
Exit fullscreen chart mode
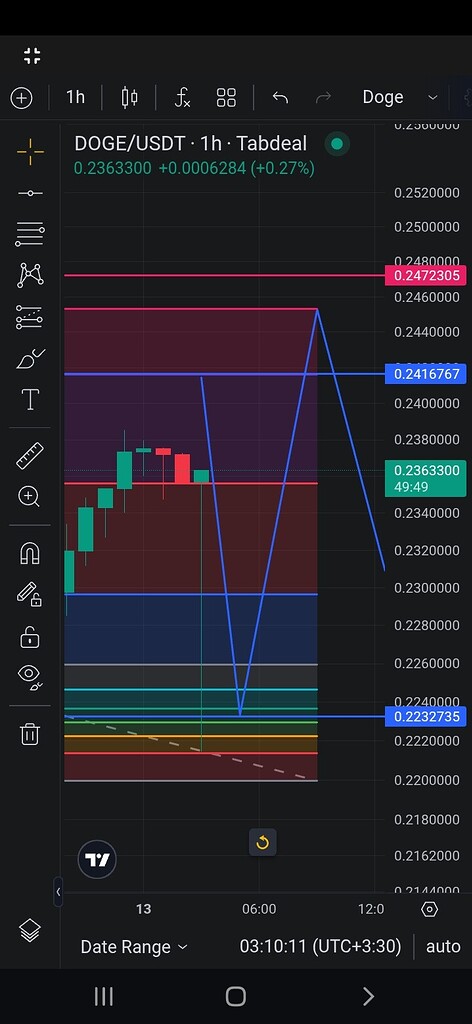click(32, 56)
